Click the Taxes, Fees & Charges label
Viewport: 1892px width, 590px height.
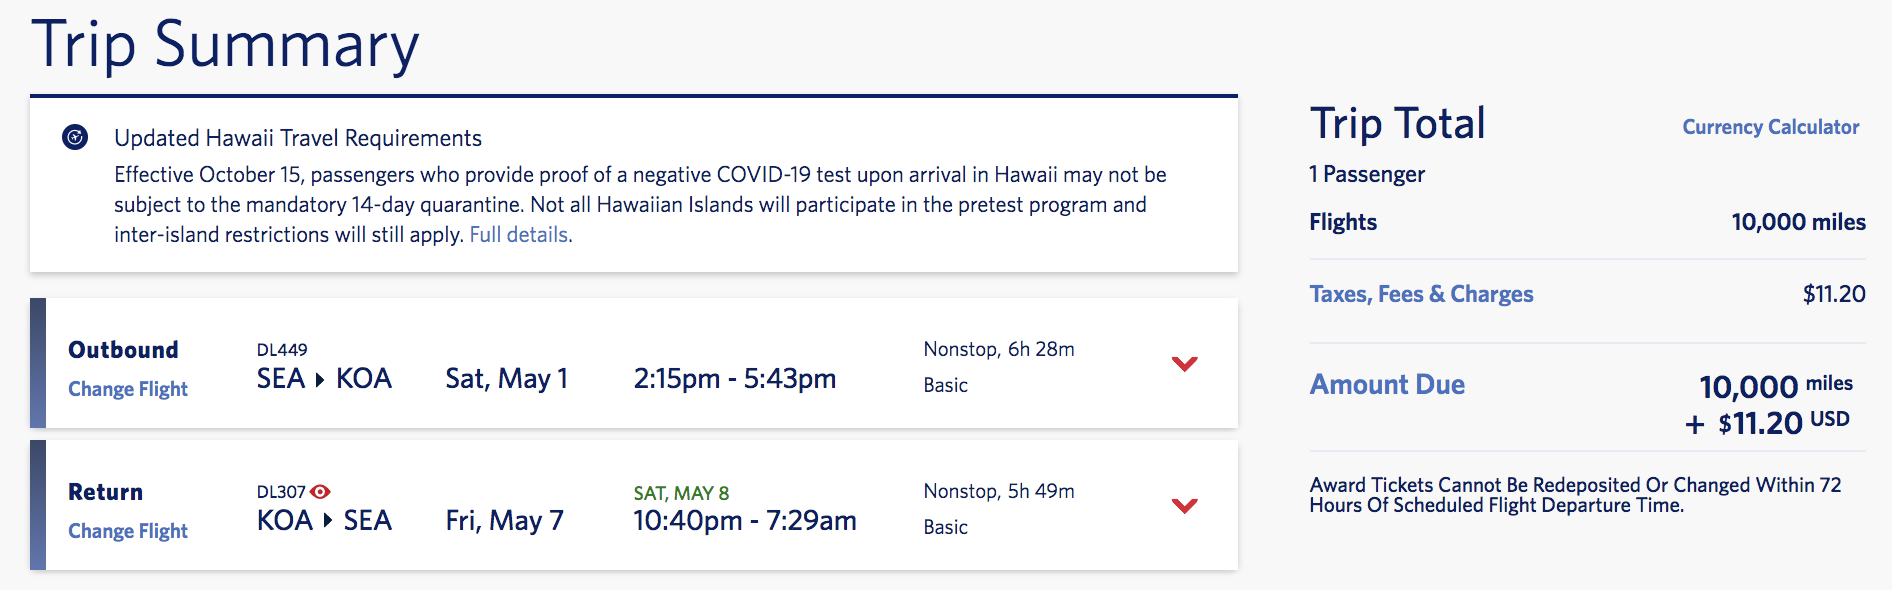[x=1421, y=293]
